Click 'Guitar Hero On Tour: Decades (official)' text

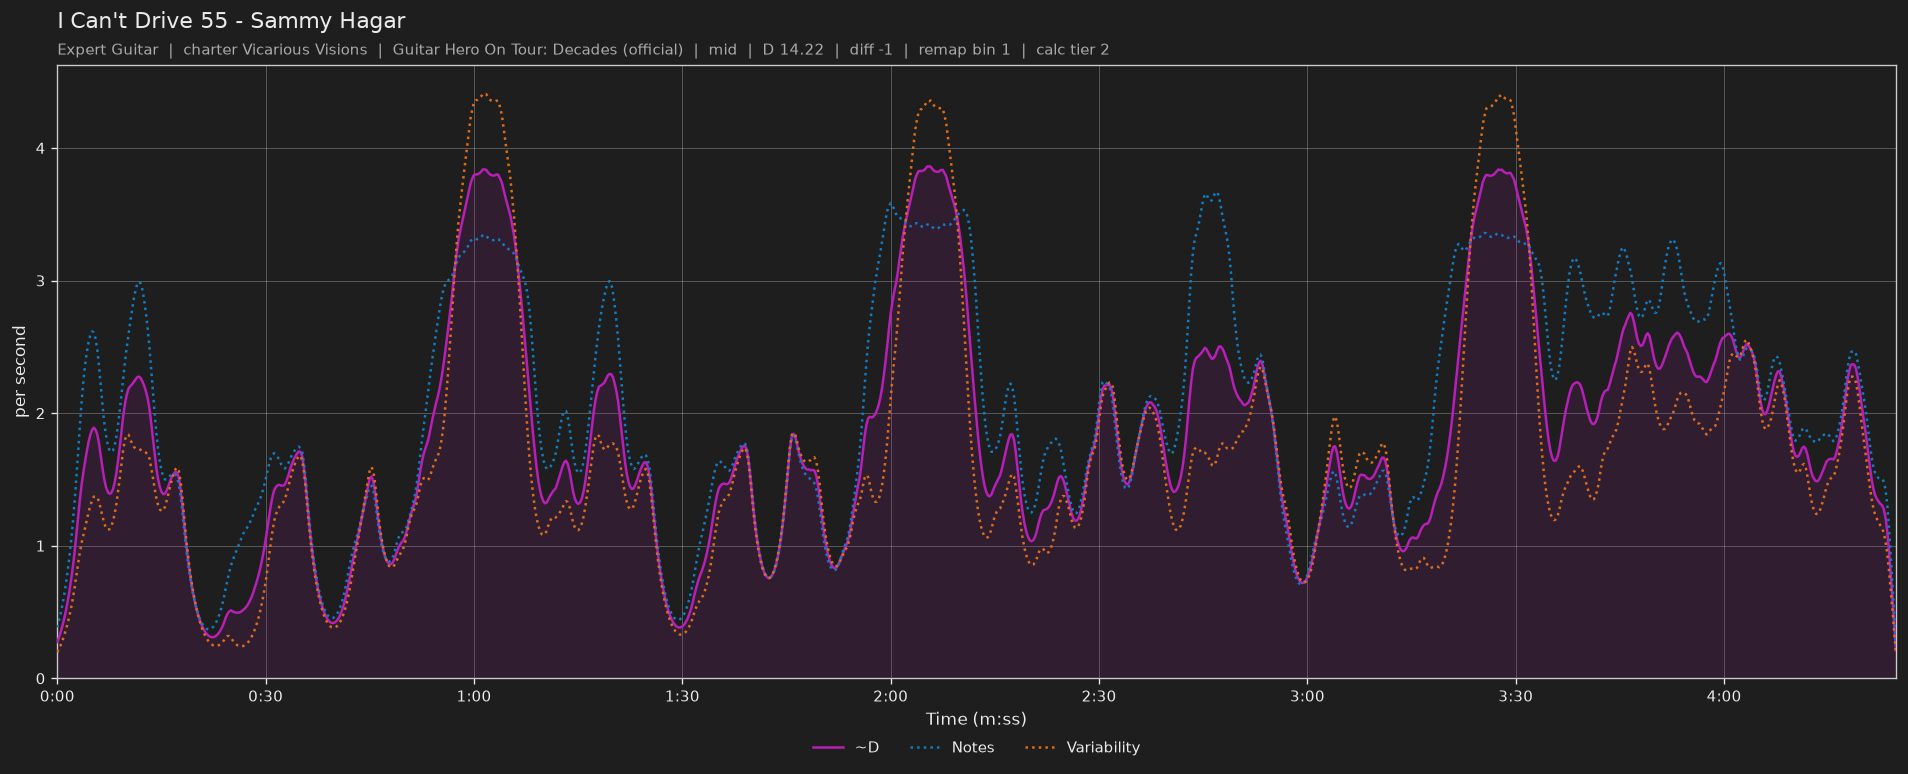[538, 50]
